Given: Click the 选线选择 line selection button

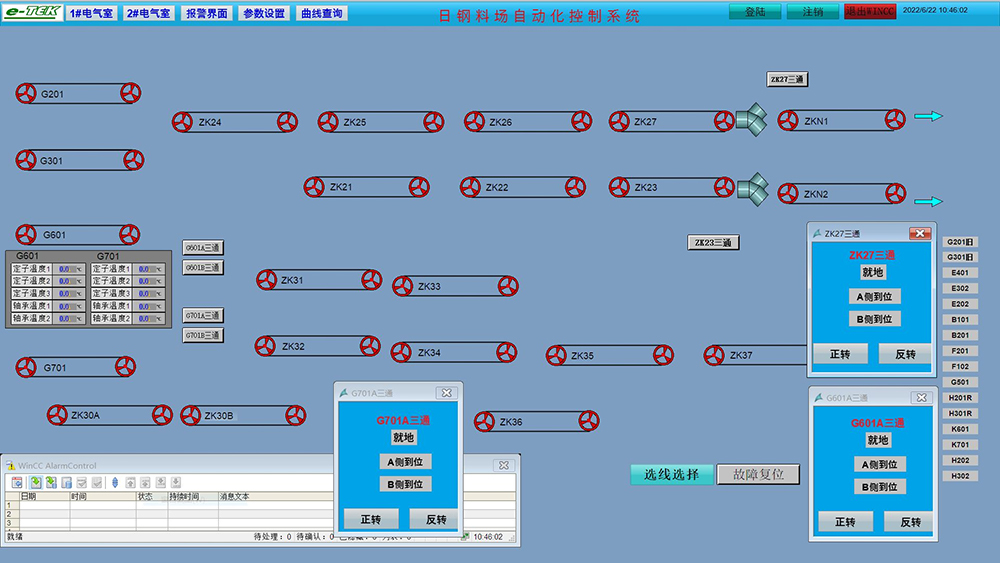Looking at the screenshot, I should 672,474.
